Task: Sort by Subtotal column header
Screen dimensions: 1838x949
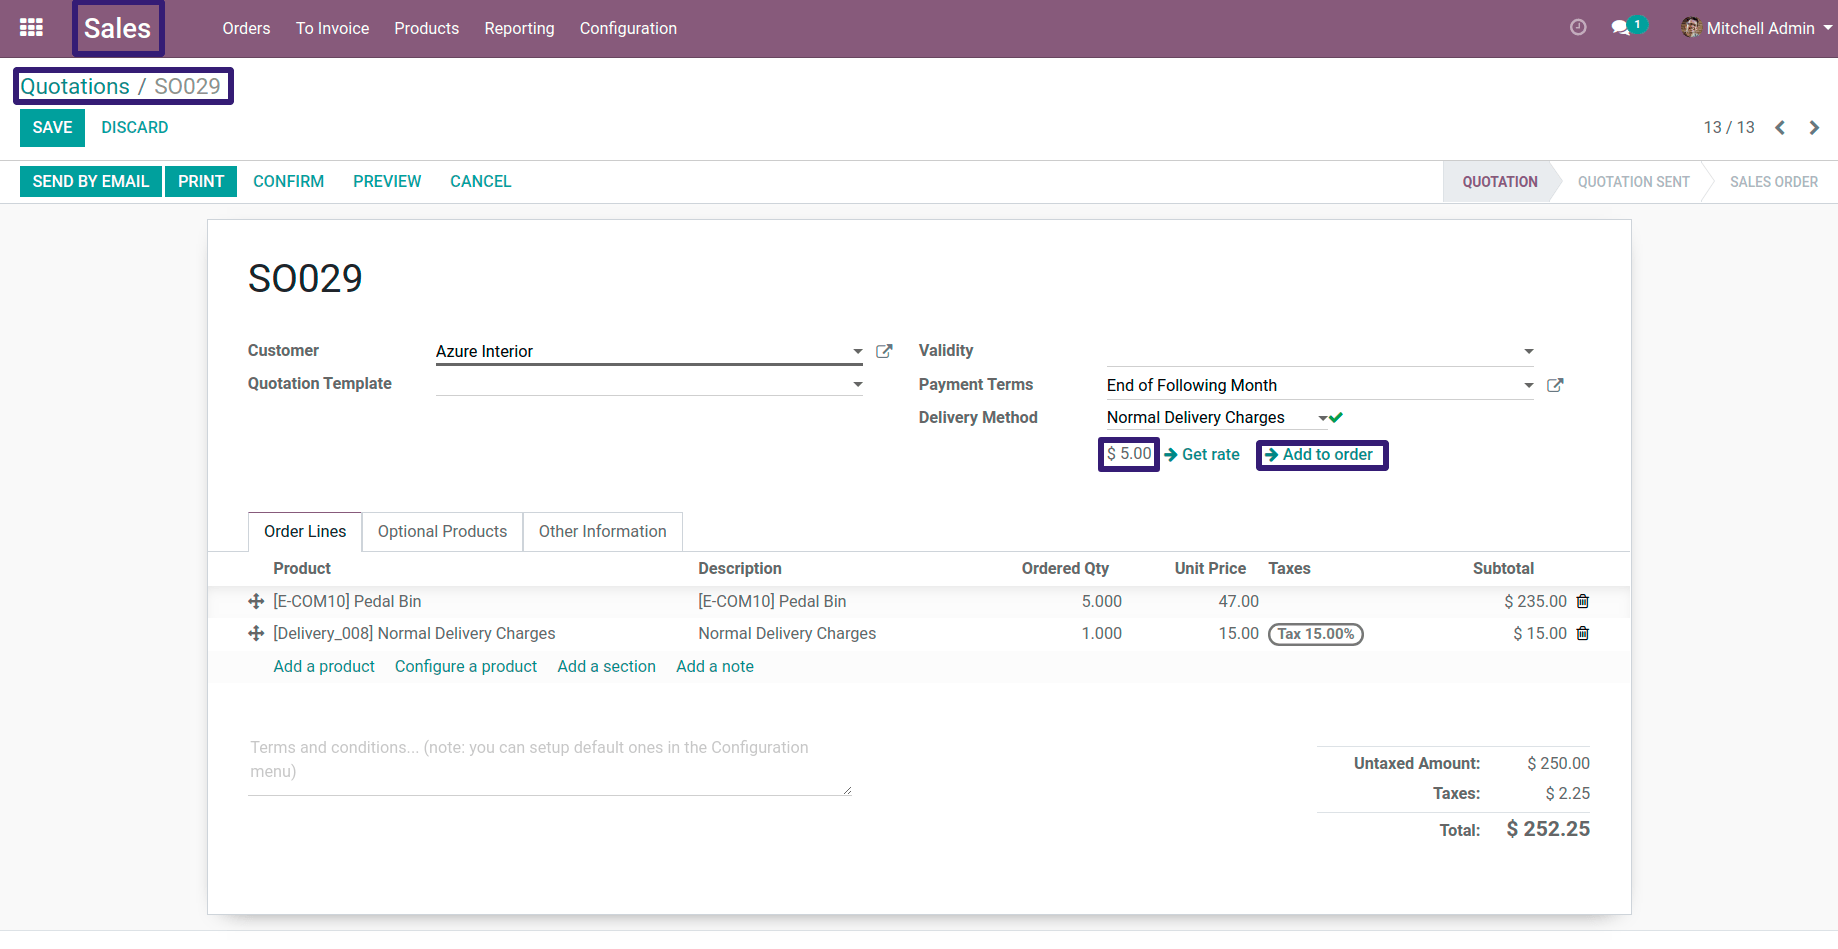Action: [1503, 568]
